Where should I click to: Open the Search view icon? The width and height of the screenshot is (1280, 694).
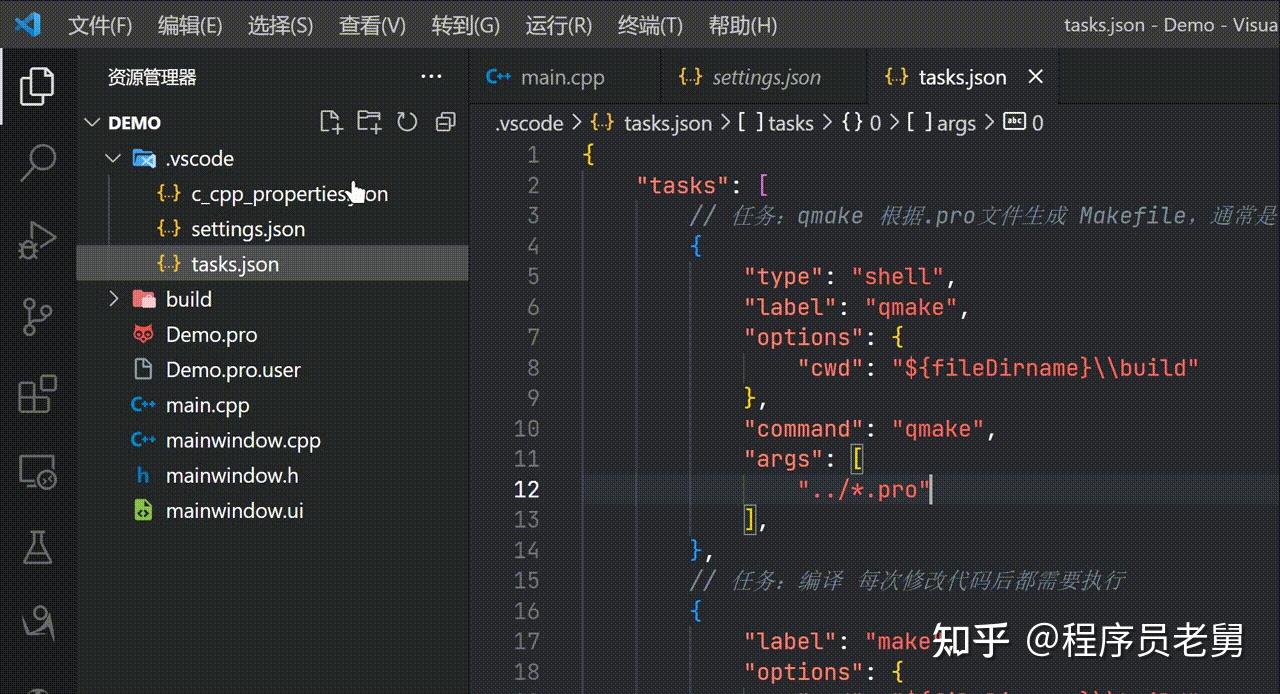(37, 160)
